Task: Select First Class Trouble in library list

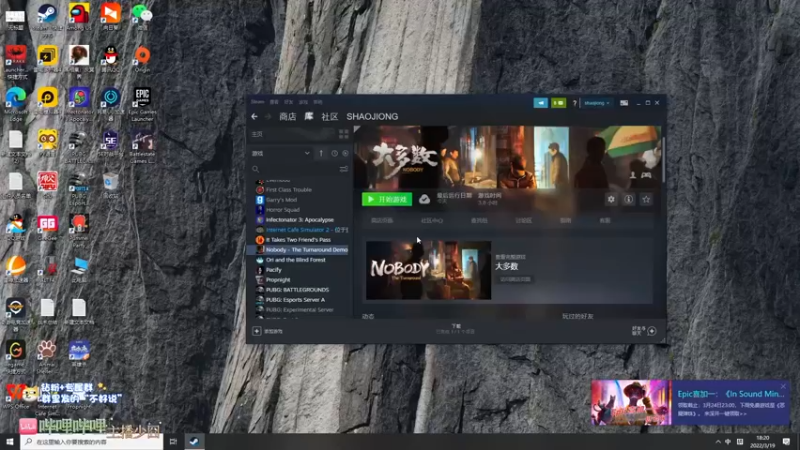Action: (x=288, y=190)
